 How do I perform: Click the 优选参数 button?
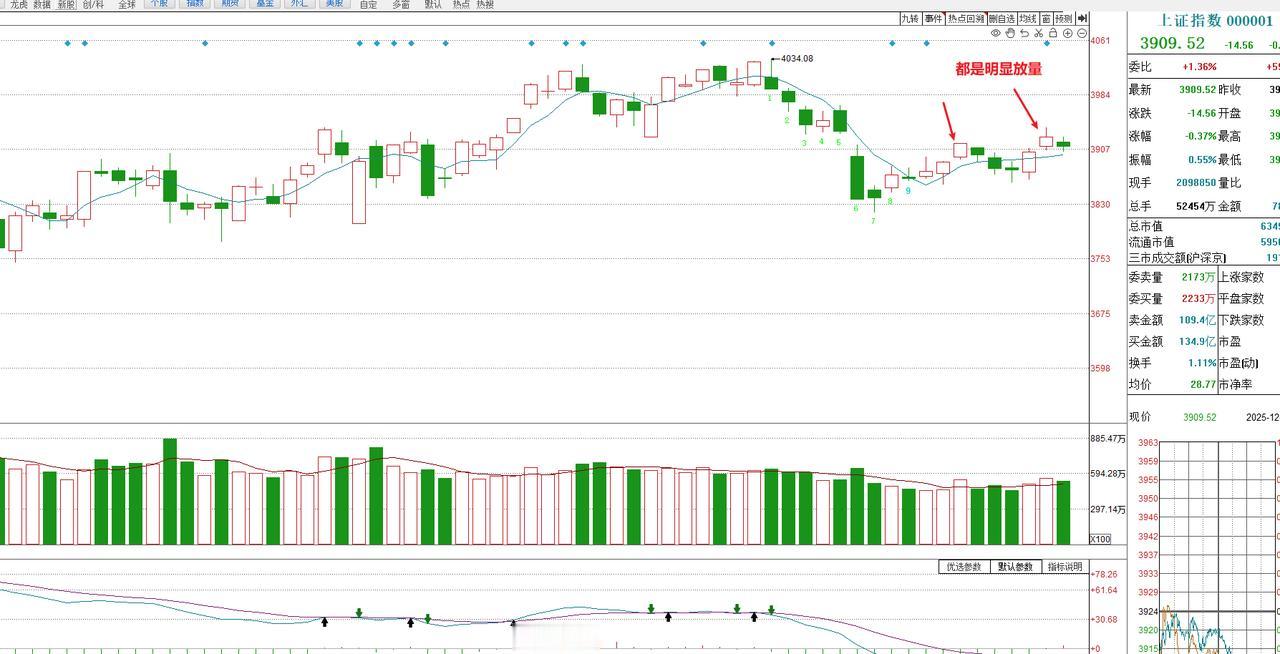964,567
